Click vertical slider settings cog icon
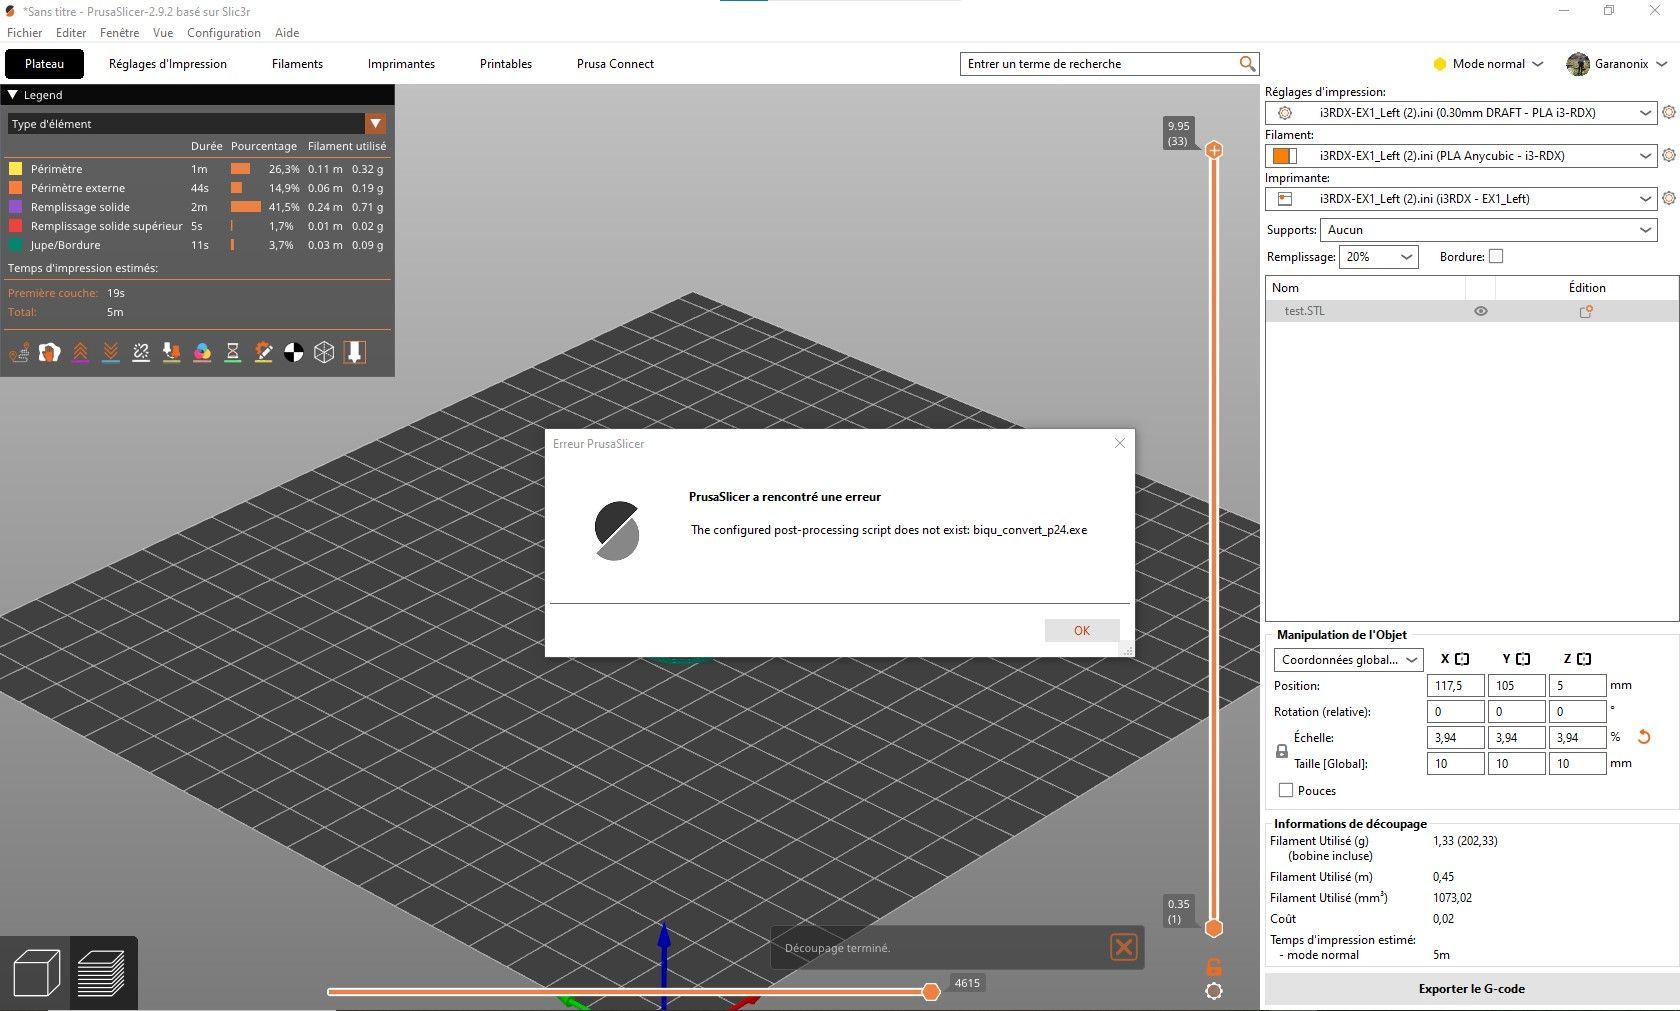Screen dimensions: 1680x1011 (x=1214, y=991)
